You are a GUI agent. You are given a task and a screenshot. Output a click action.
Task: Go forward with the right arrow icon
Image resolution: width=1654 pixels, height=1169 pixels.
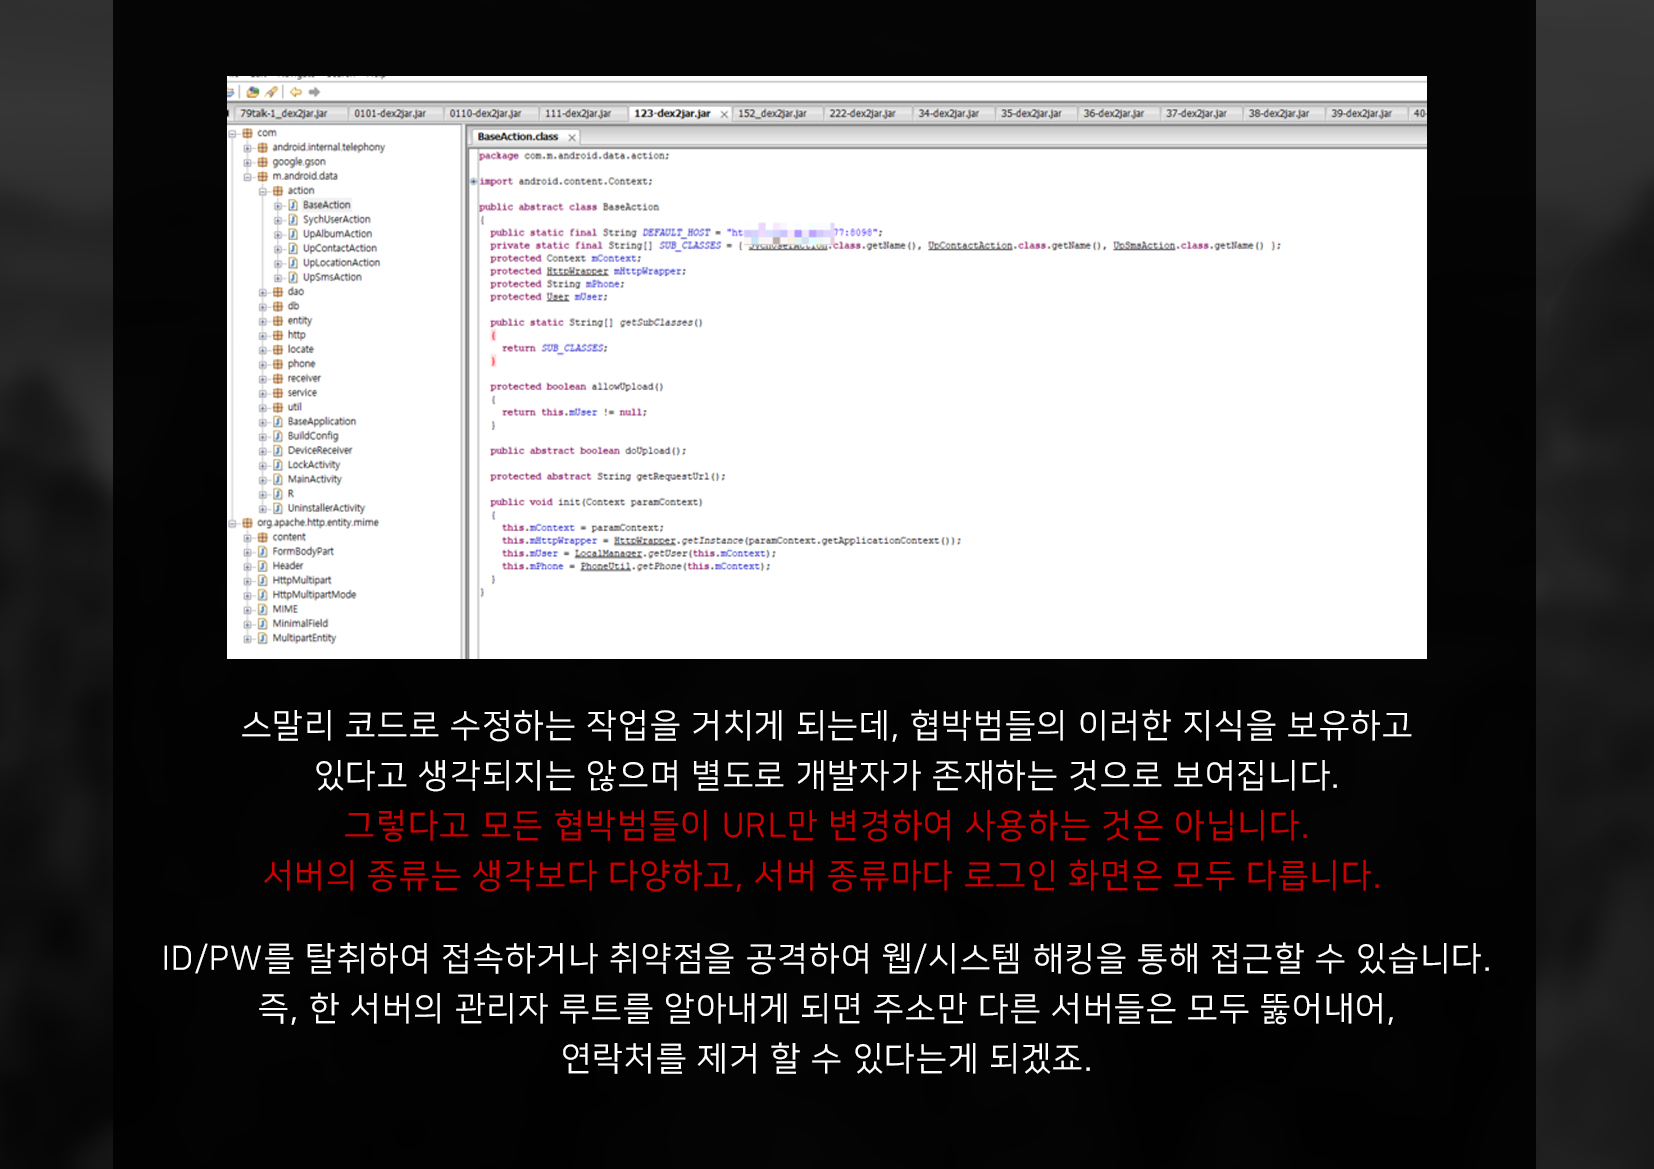pyautogui.click(x=314, y=92)
